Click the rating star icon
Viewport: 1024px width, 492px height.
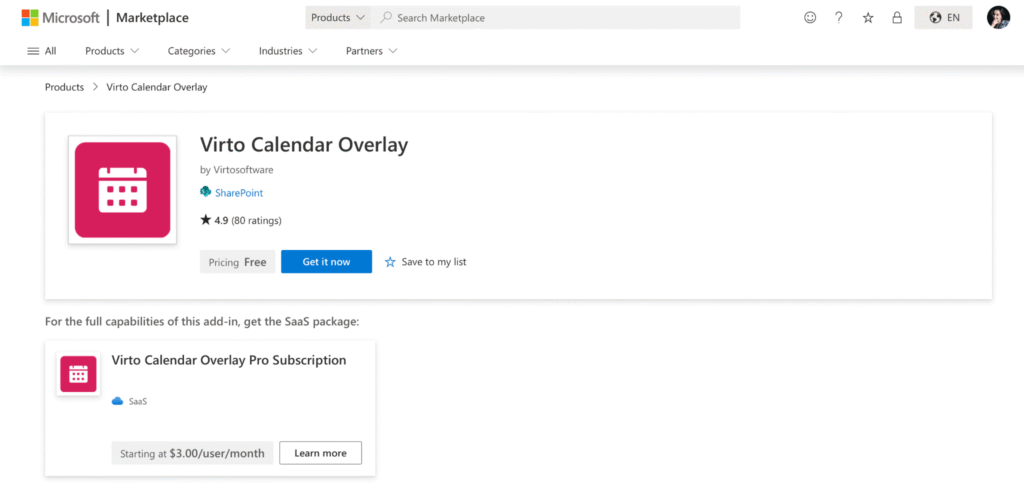coord(206,220)
